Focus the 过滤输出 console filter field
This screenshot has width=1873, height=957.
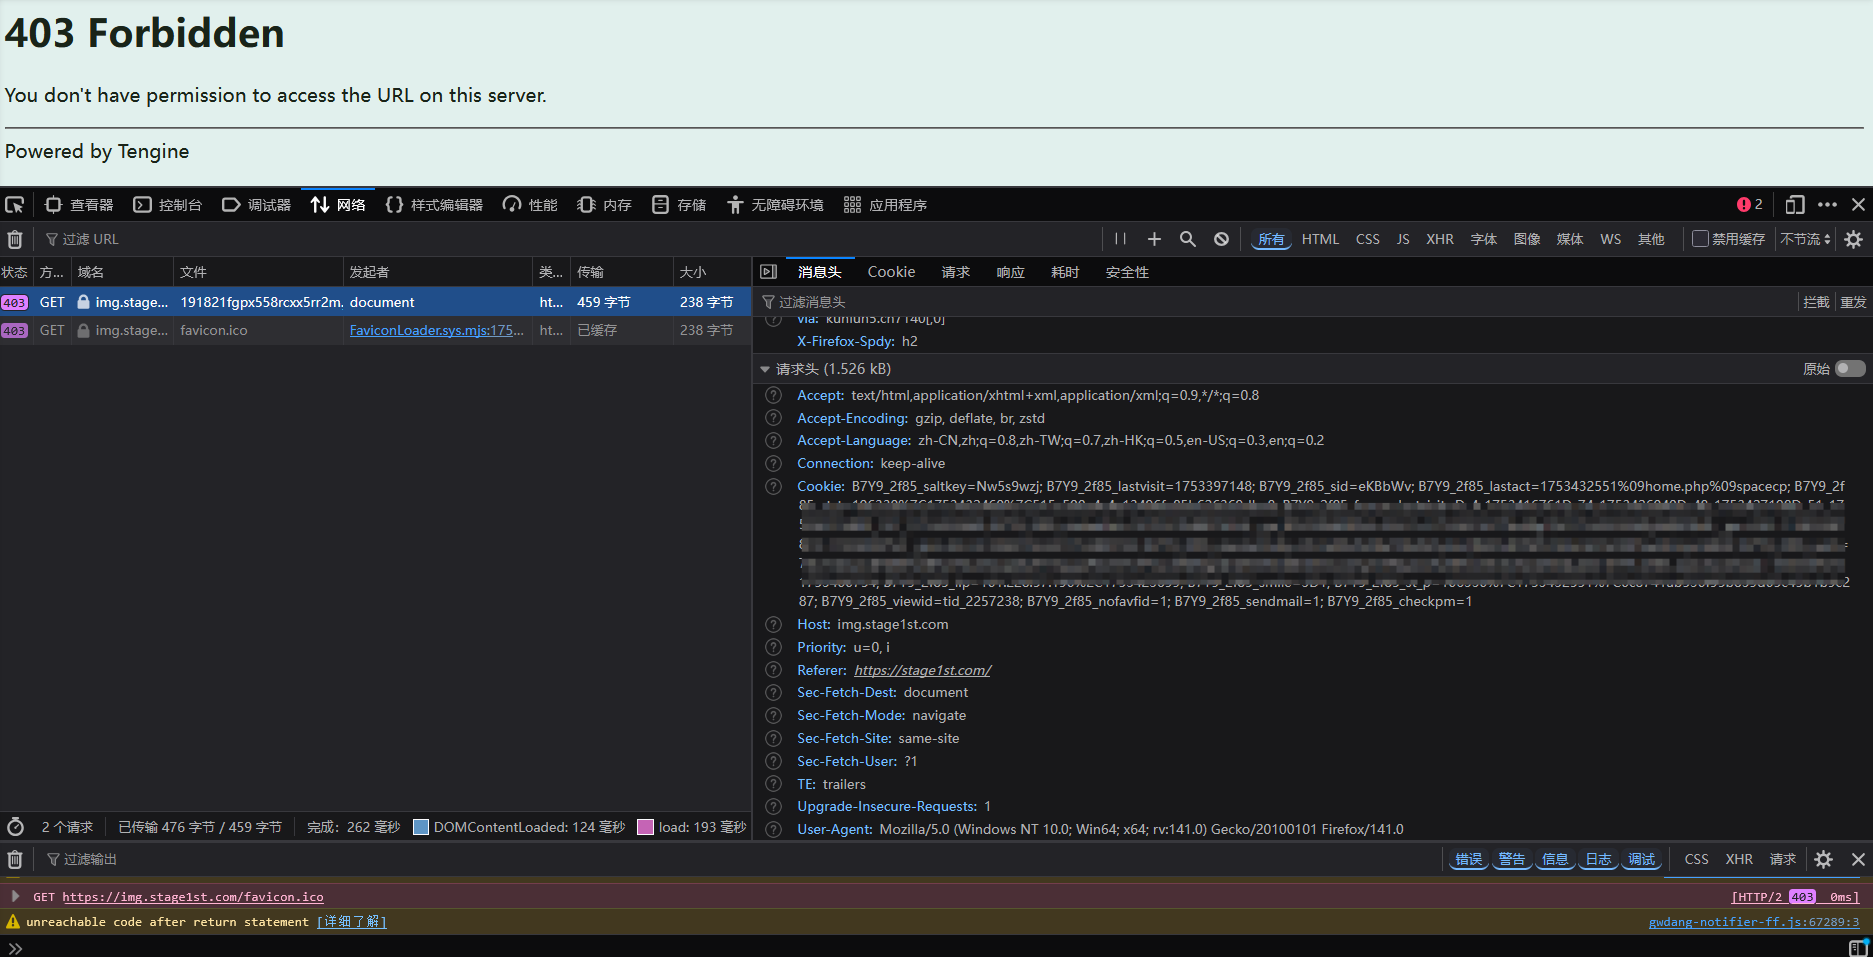click(x=740, y=860)
